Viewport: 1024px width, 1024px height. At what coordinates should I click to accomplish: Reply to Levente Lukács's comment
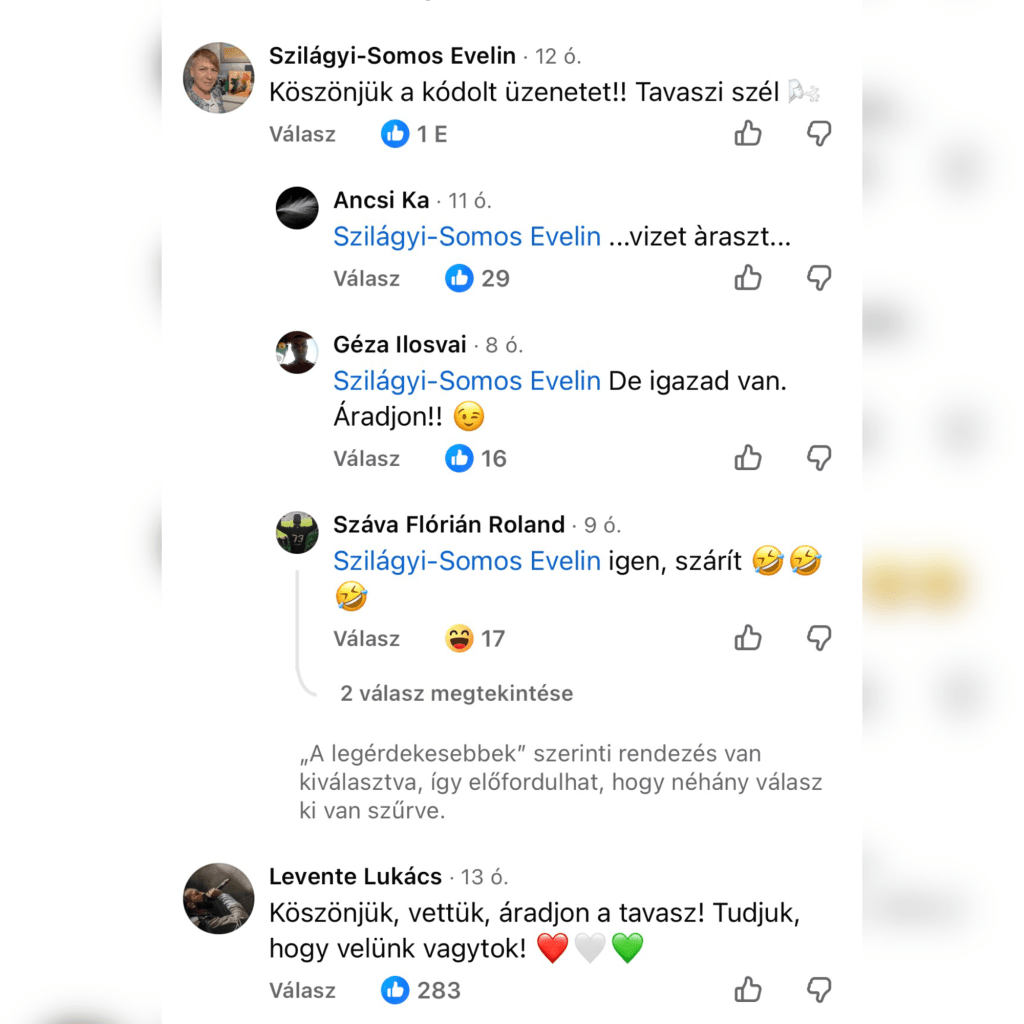[x=302, y=991]
